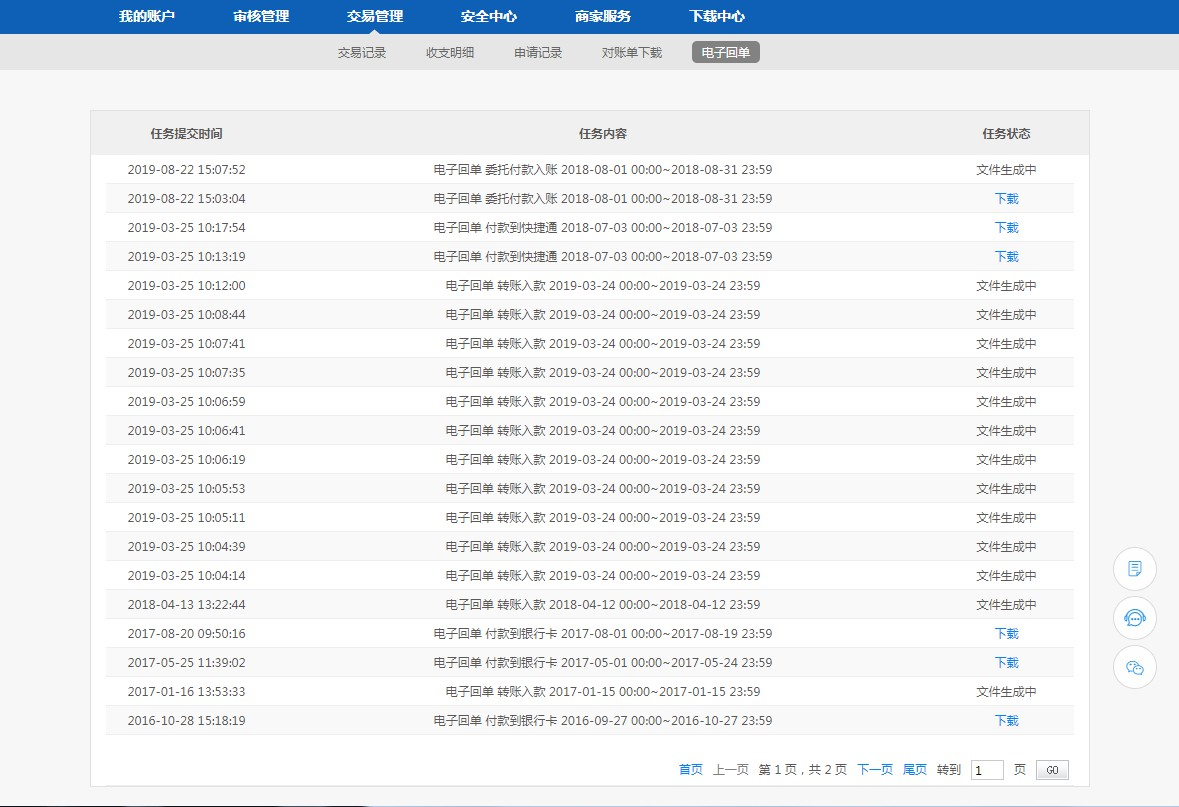Open the 商家服务 menu
The width and height of the screenshot is (1179, 807).
coord(603,16)
